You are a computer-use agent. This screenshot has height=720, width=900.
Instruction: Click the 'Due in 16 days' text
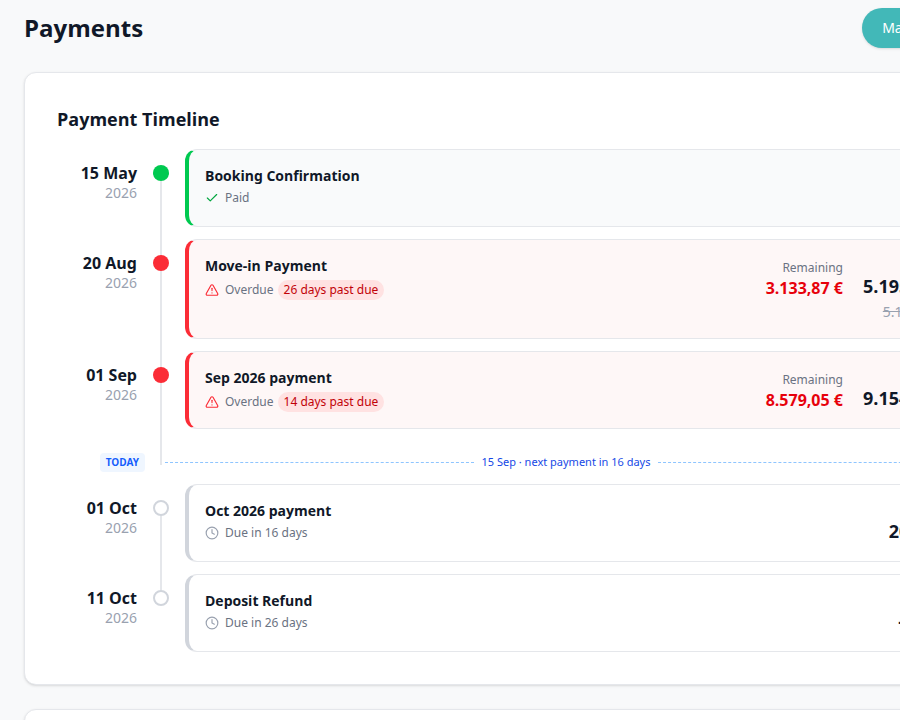click(x=266, y=533)
